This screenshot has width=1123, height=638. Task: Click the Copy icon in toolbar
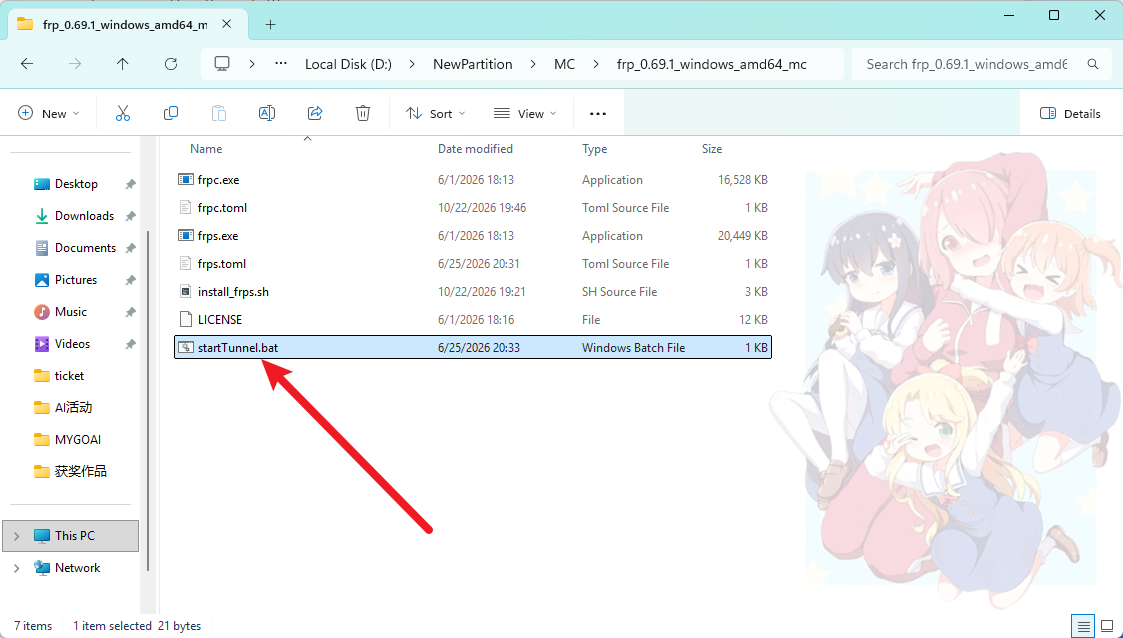click(170, 113)
